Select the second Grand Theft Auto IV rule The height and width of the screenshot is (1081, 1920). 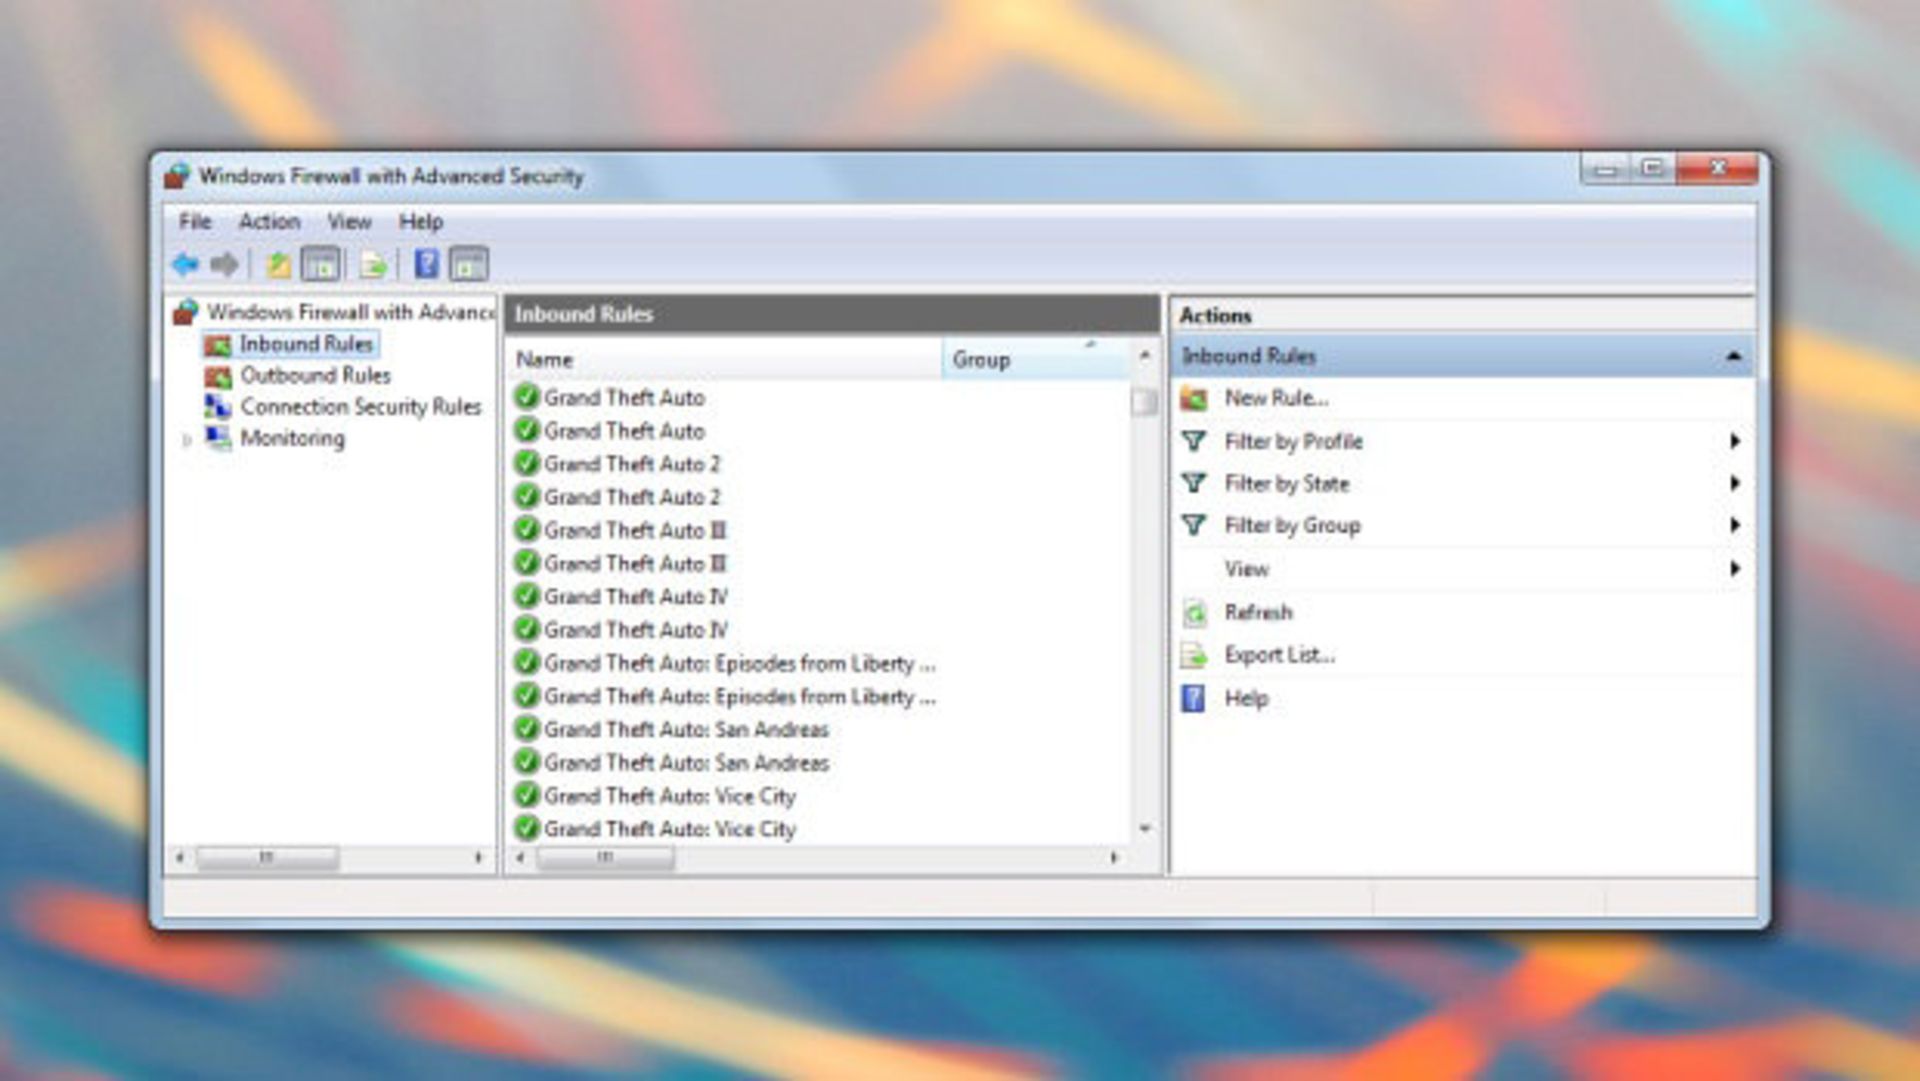pos(636,630)
